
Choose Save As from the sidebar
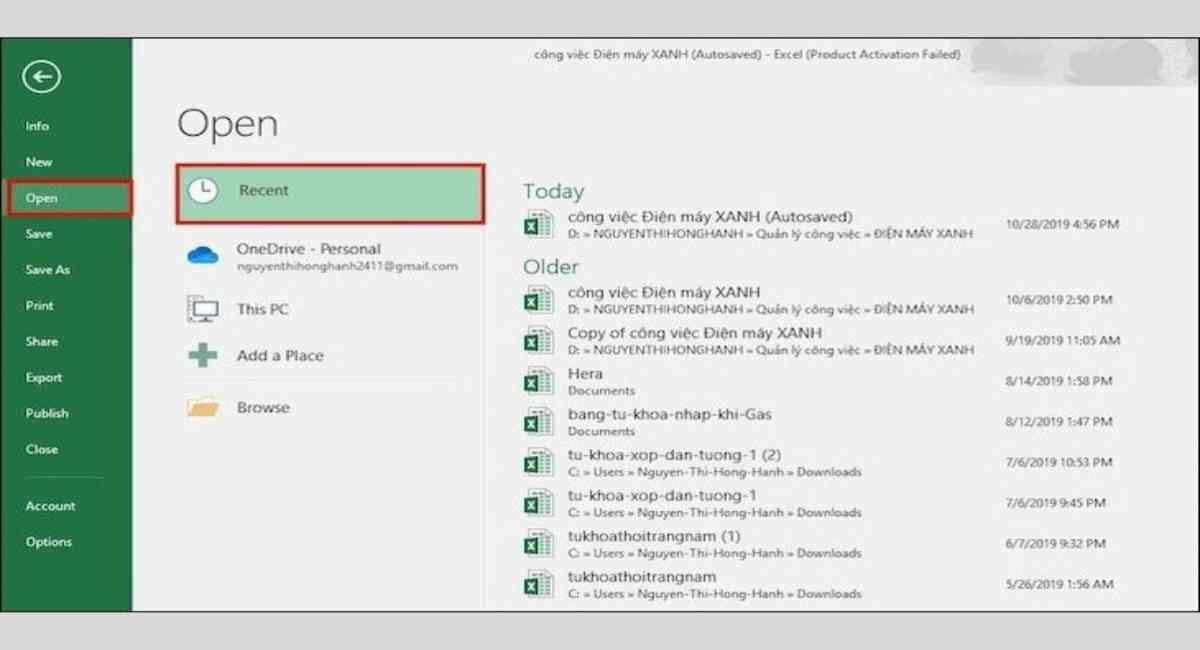[48, 270]
